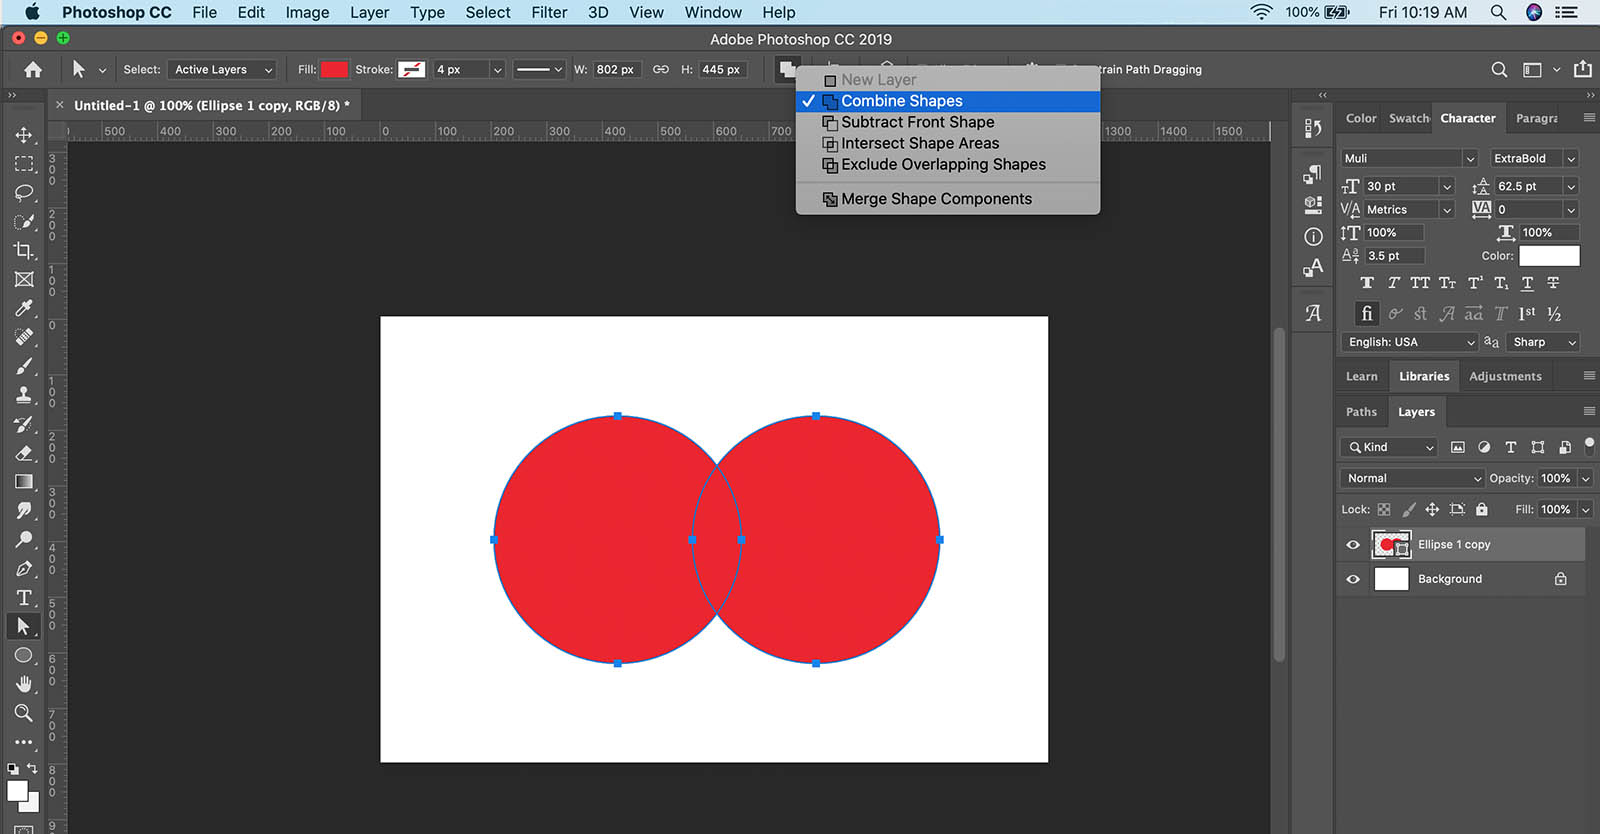1600x834 pixels.
Task: Toggle link between width and height
Action: point(661,70)
